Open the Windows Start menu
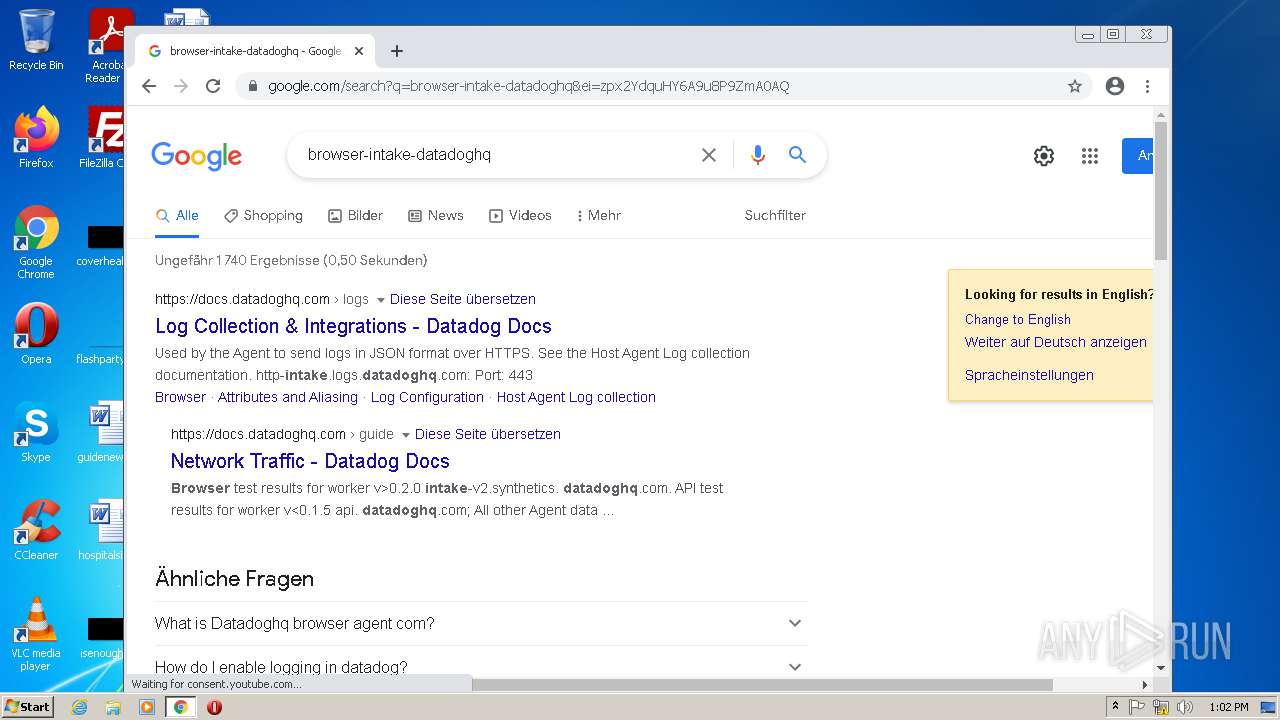1280x720 pixels. point(28,707)
